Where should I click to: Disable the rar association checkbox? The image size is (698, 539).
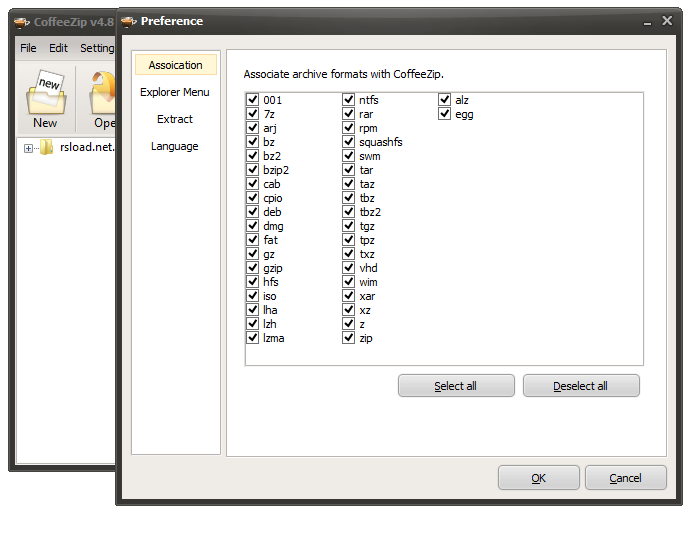(349, 113)
